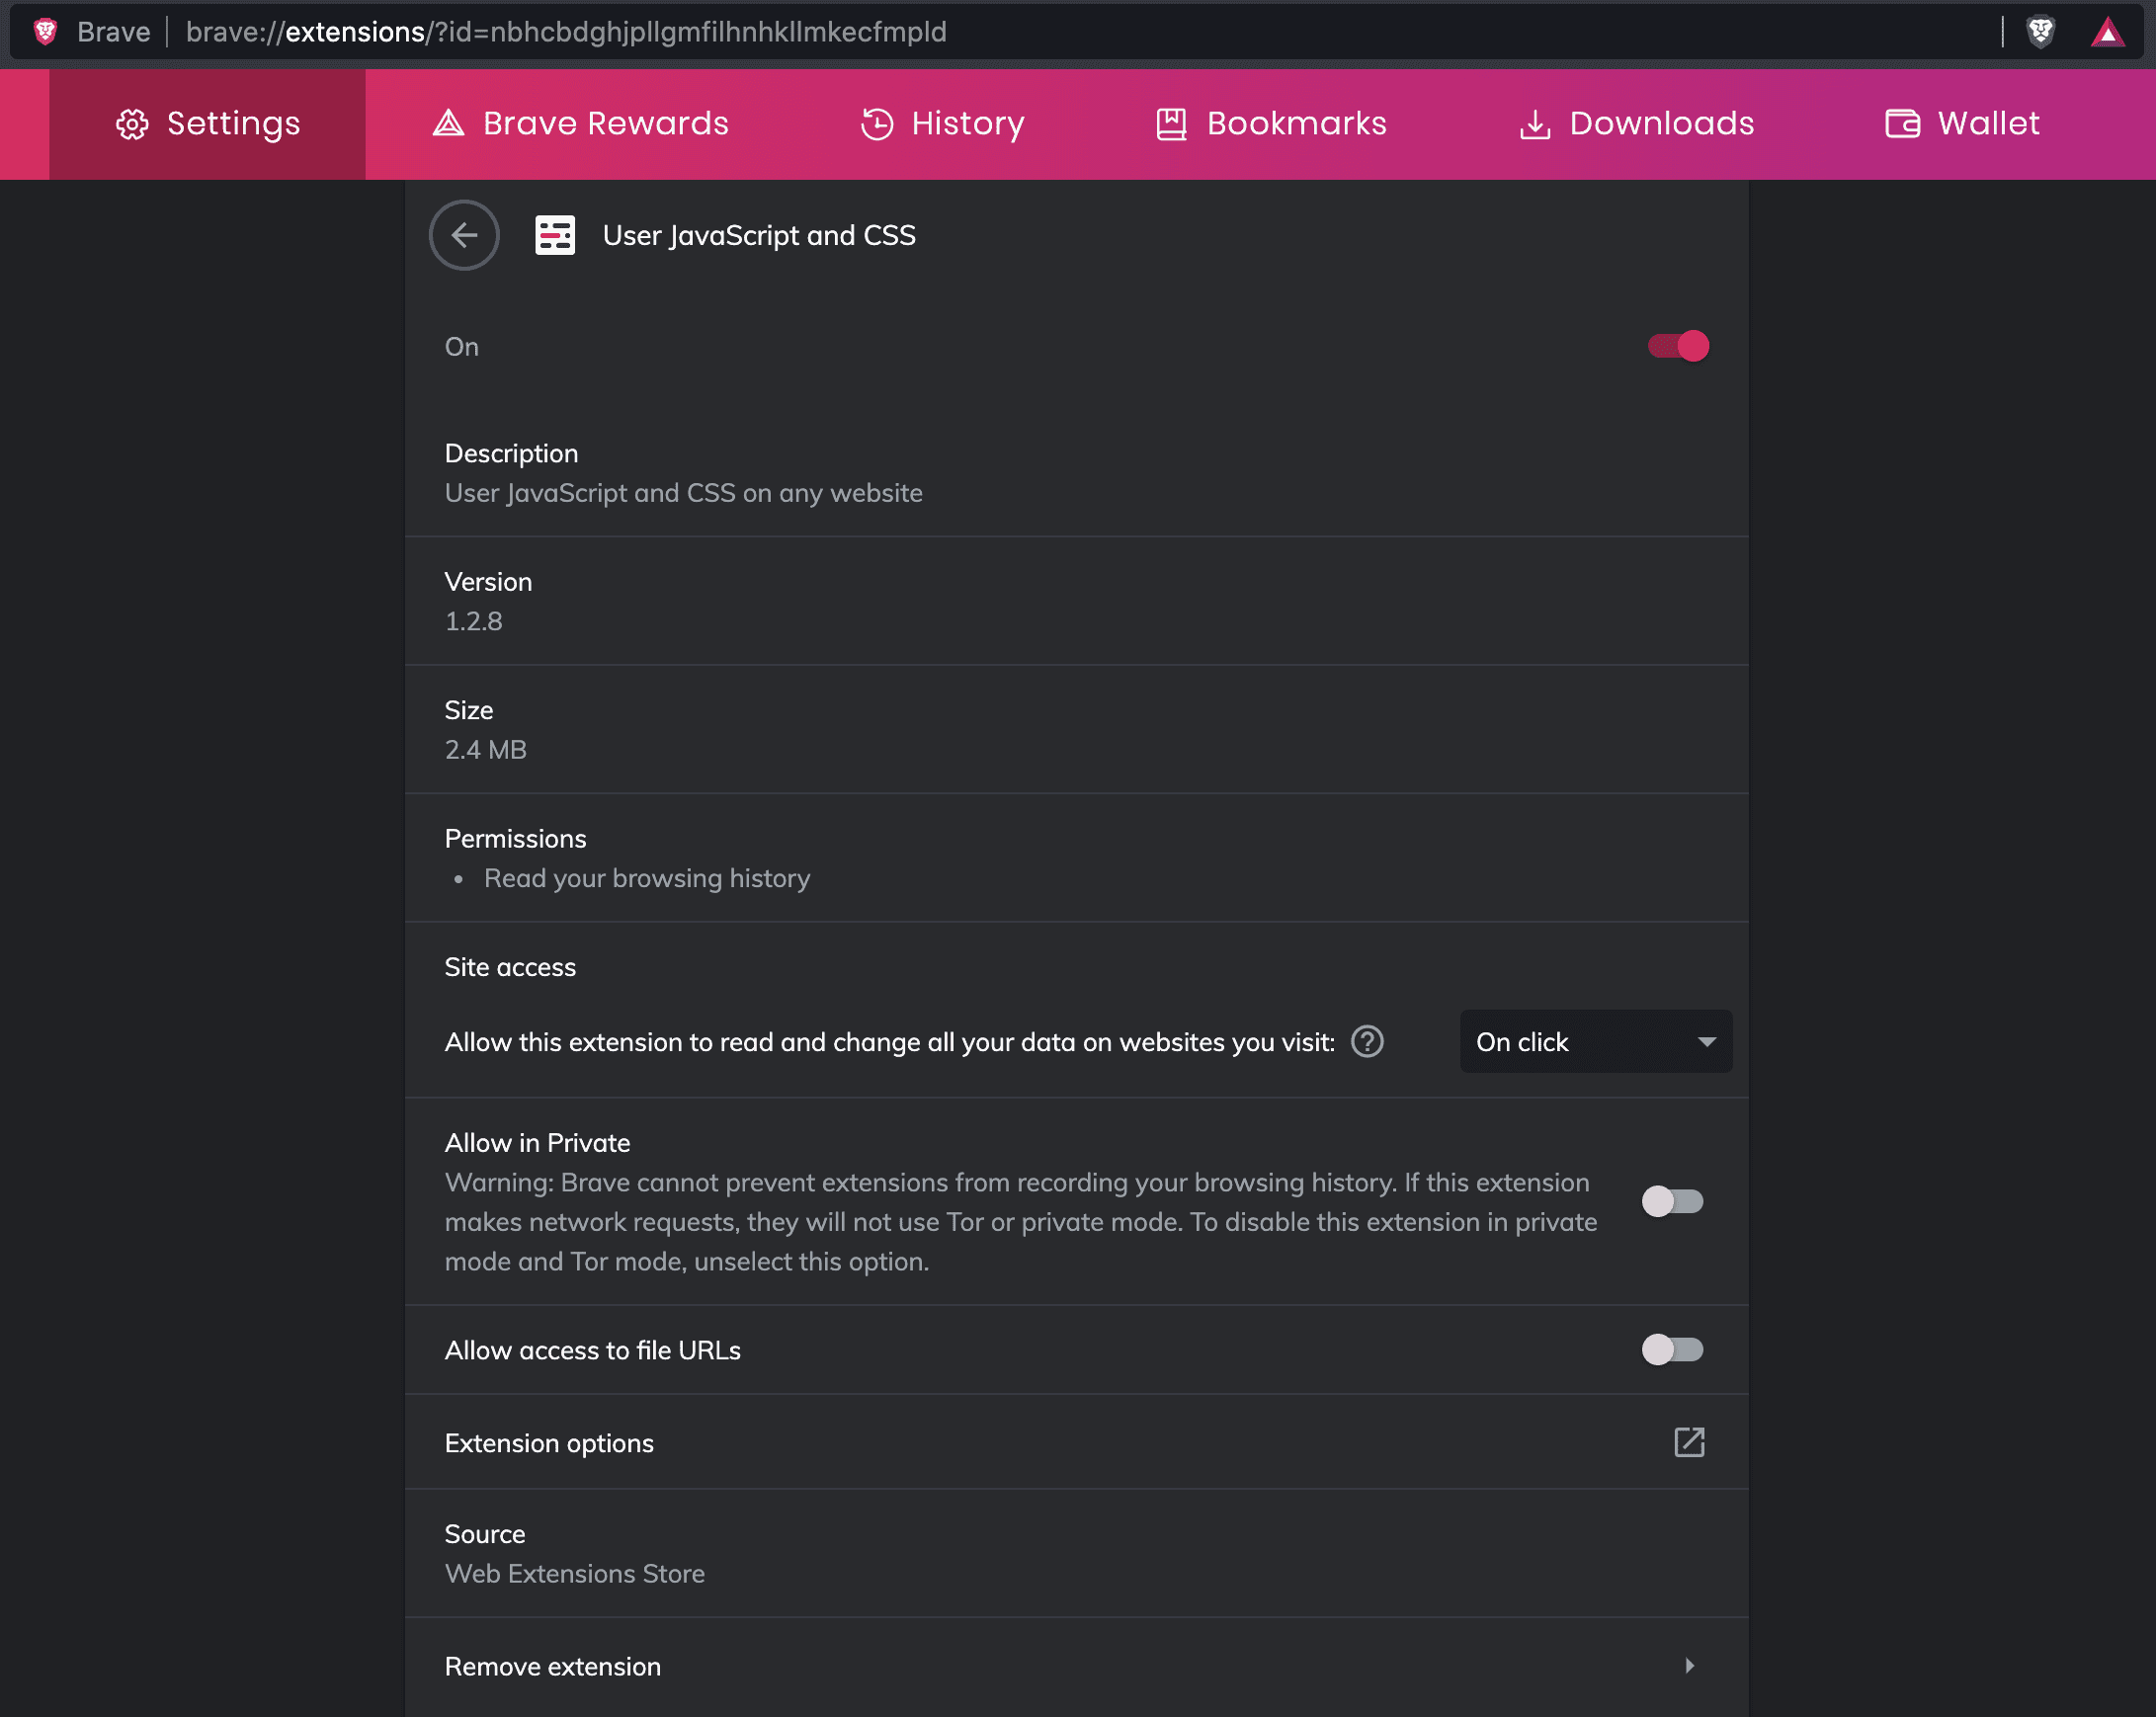Click the Permissions heading
The image size is (2156, 1717).
[516, 839]
